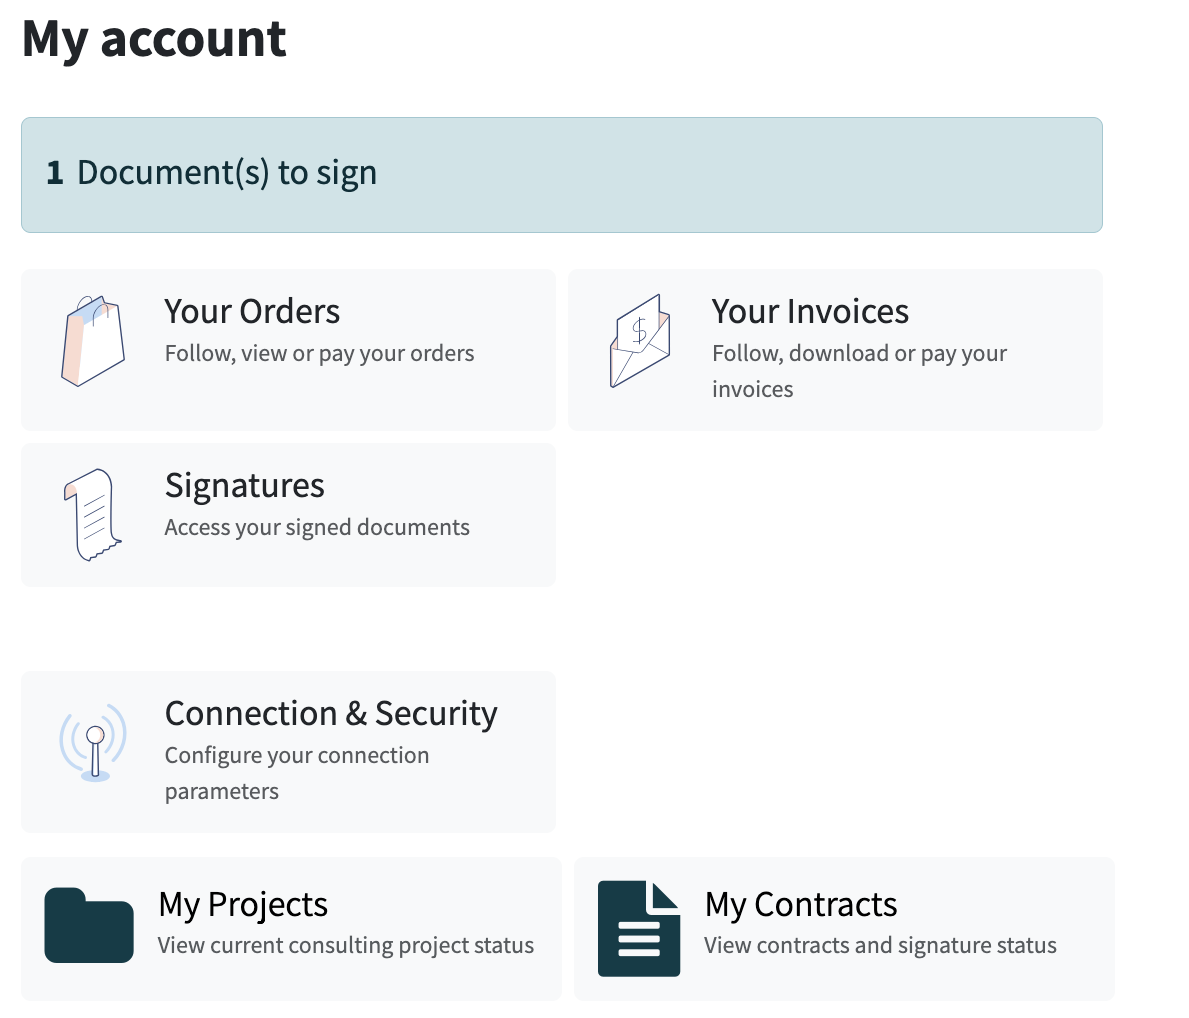Open the Document(s) to sign alert banner
1189x1018 pixels.
[562, 175]
